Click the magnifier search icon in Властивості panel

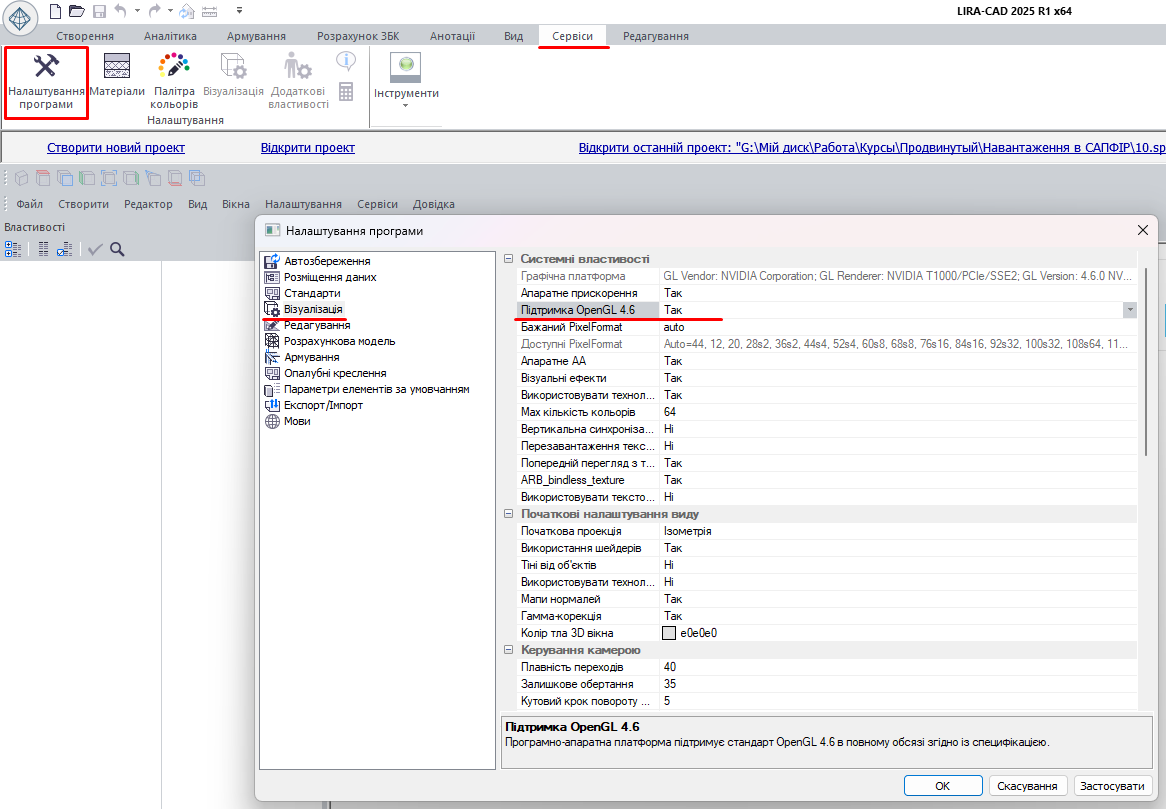coord(117,250)
